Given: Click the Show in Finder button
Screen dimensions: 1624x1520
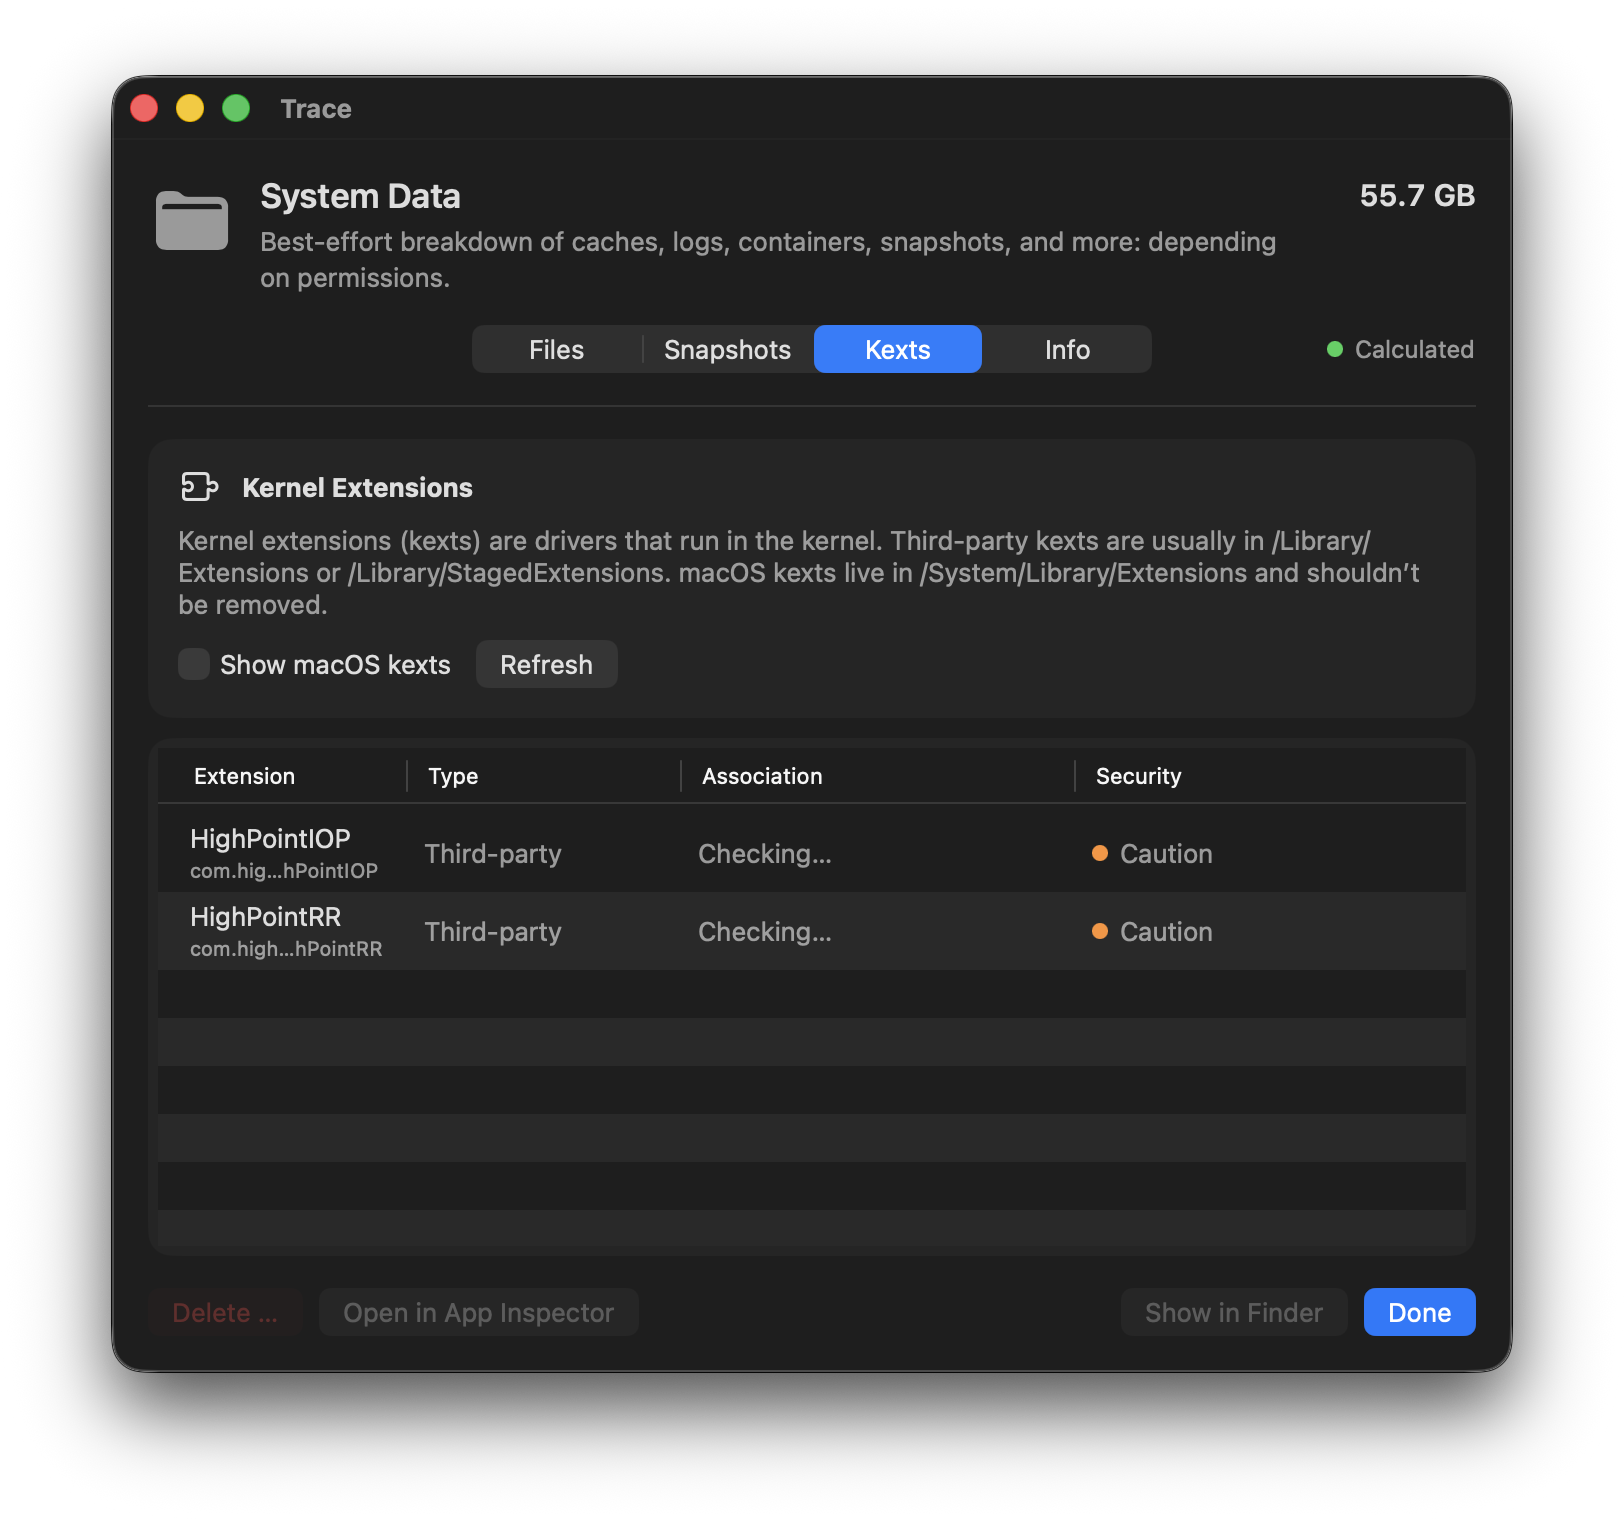Looking at the screenshot, I should pyautogui.click(x=1233, y=1312).
